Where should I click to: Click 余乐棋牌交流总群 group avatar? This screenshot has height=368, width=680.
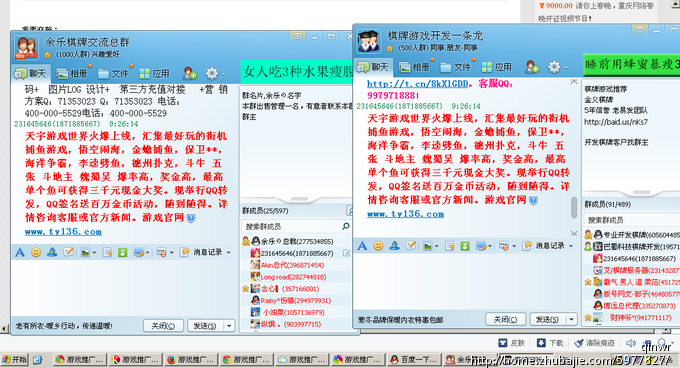click(x=26, y=47)
